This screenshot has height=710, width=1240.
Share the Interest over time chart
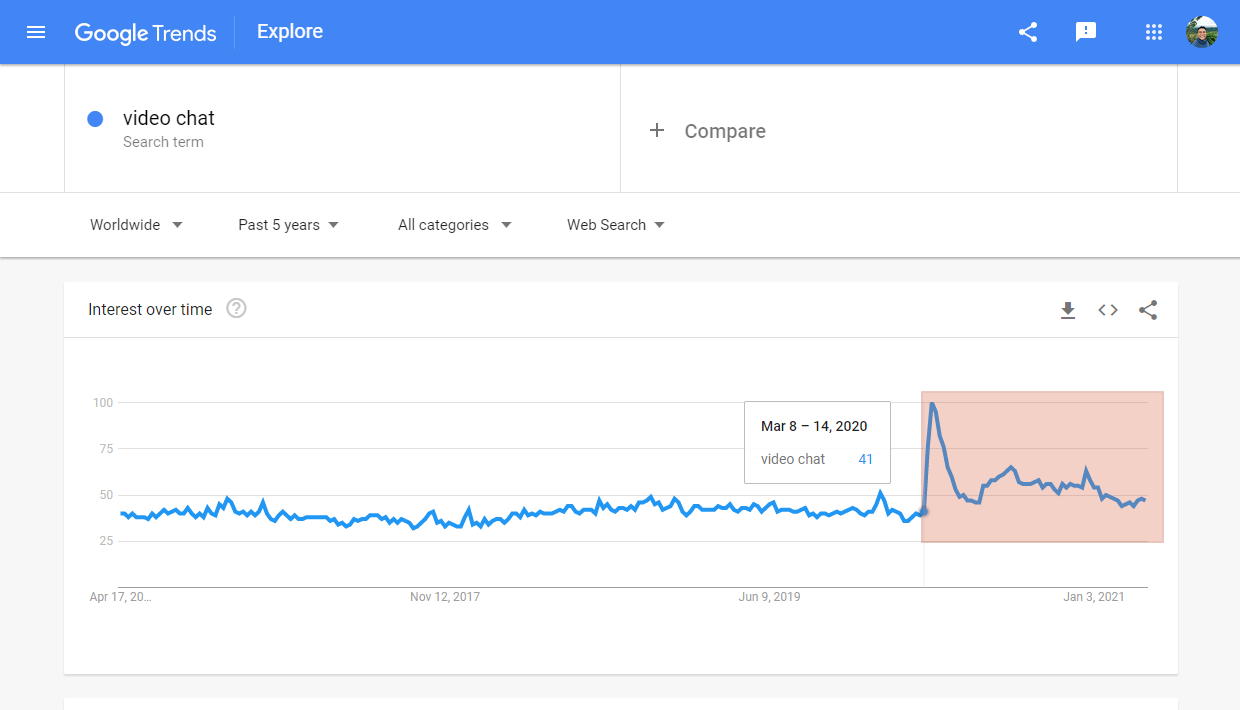click(1148, 310)
